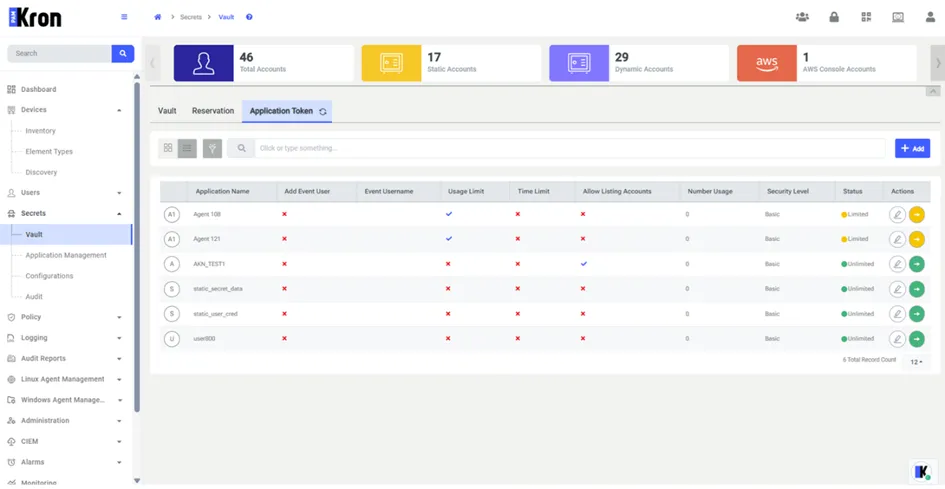Screen dimensions: 945x489
Task: Click the magnifier icon beside the filter input
Action: click(241, 148)
